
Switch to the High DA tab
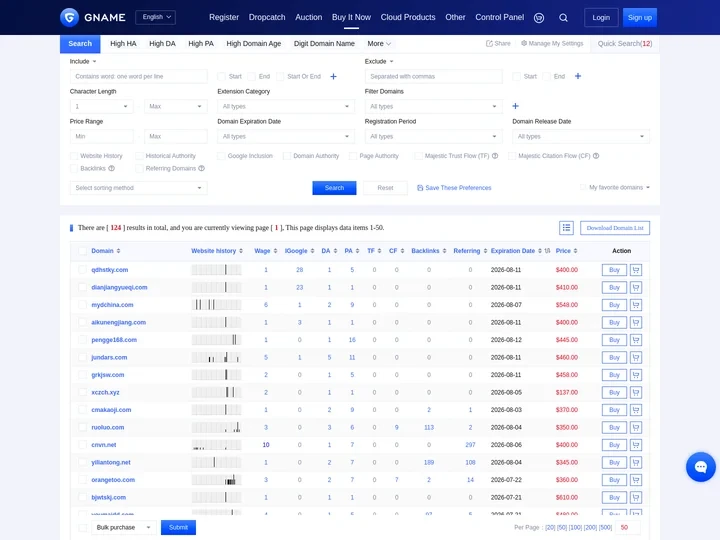(162, 44)
